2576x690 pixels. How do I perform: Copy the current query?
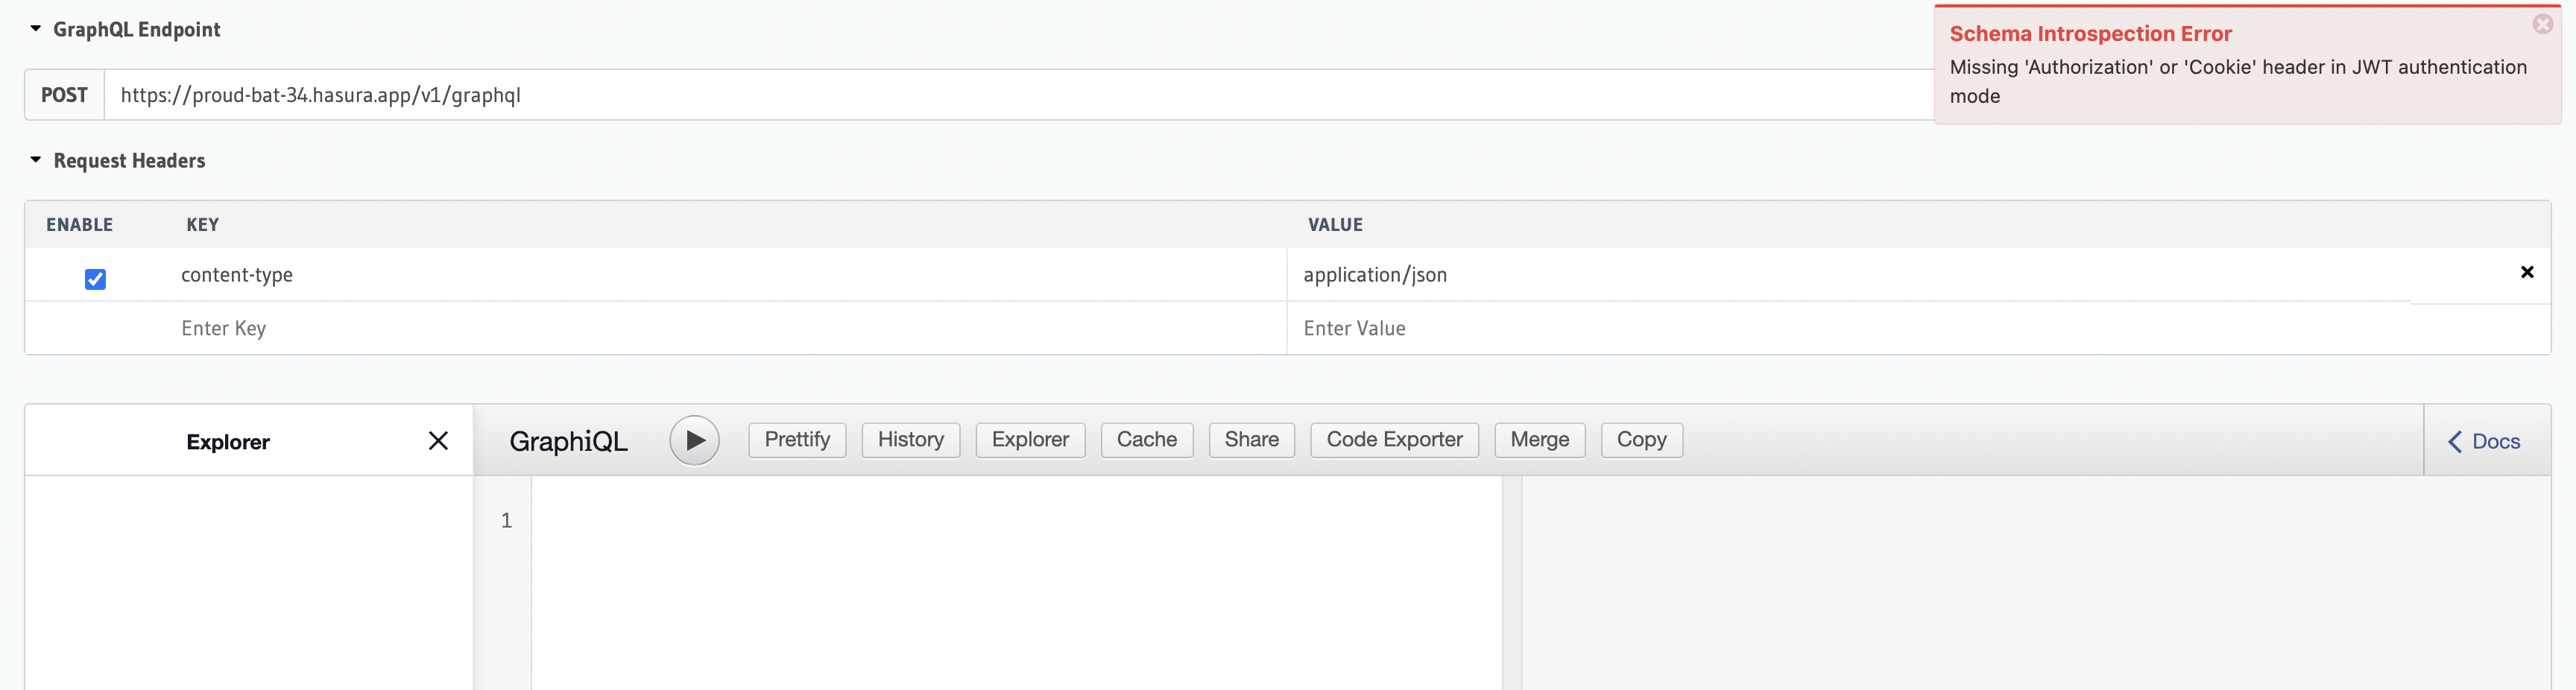point(1640,440)
